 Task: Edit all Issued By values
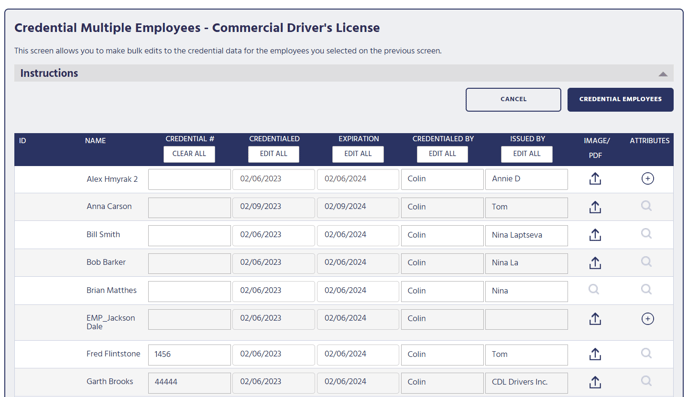coord(527,154)
